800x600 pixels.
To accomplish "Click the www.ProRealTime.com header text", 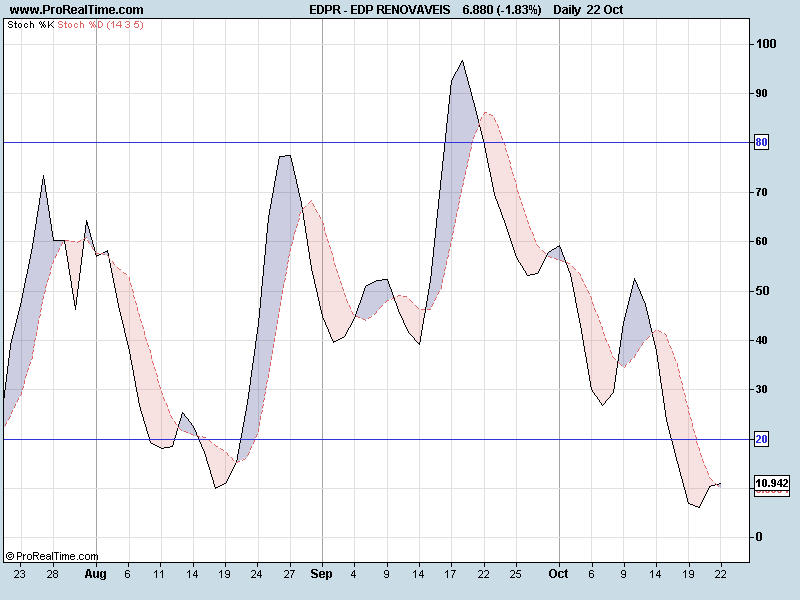I will [x=77, y=10].
